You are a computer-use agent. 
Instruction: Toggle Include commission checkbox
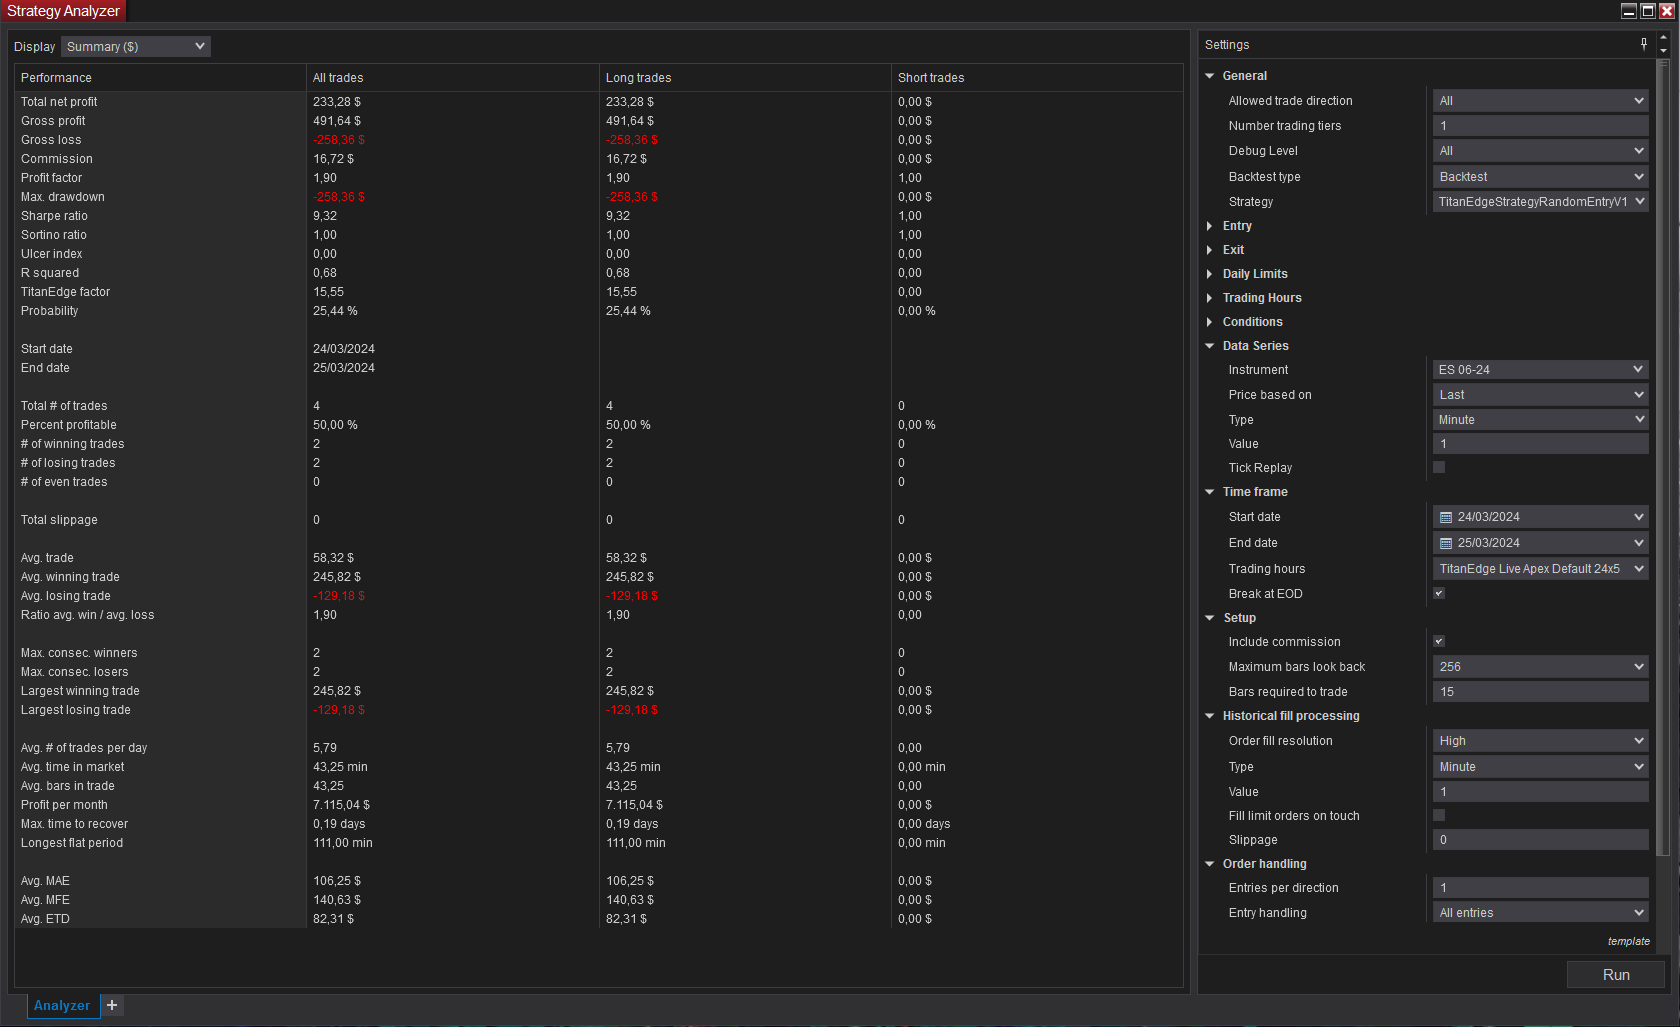[1439, 641]
